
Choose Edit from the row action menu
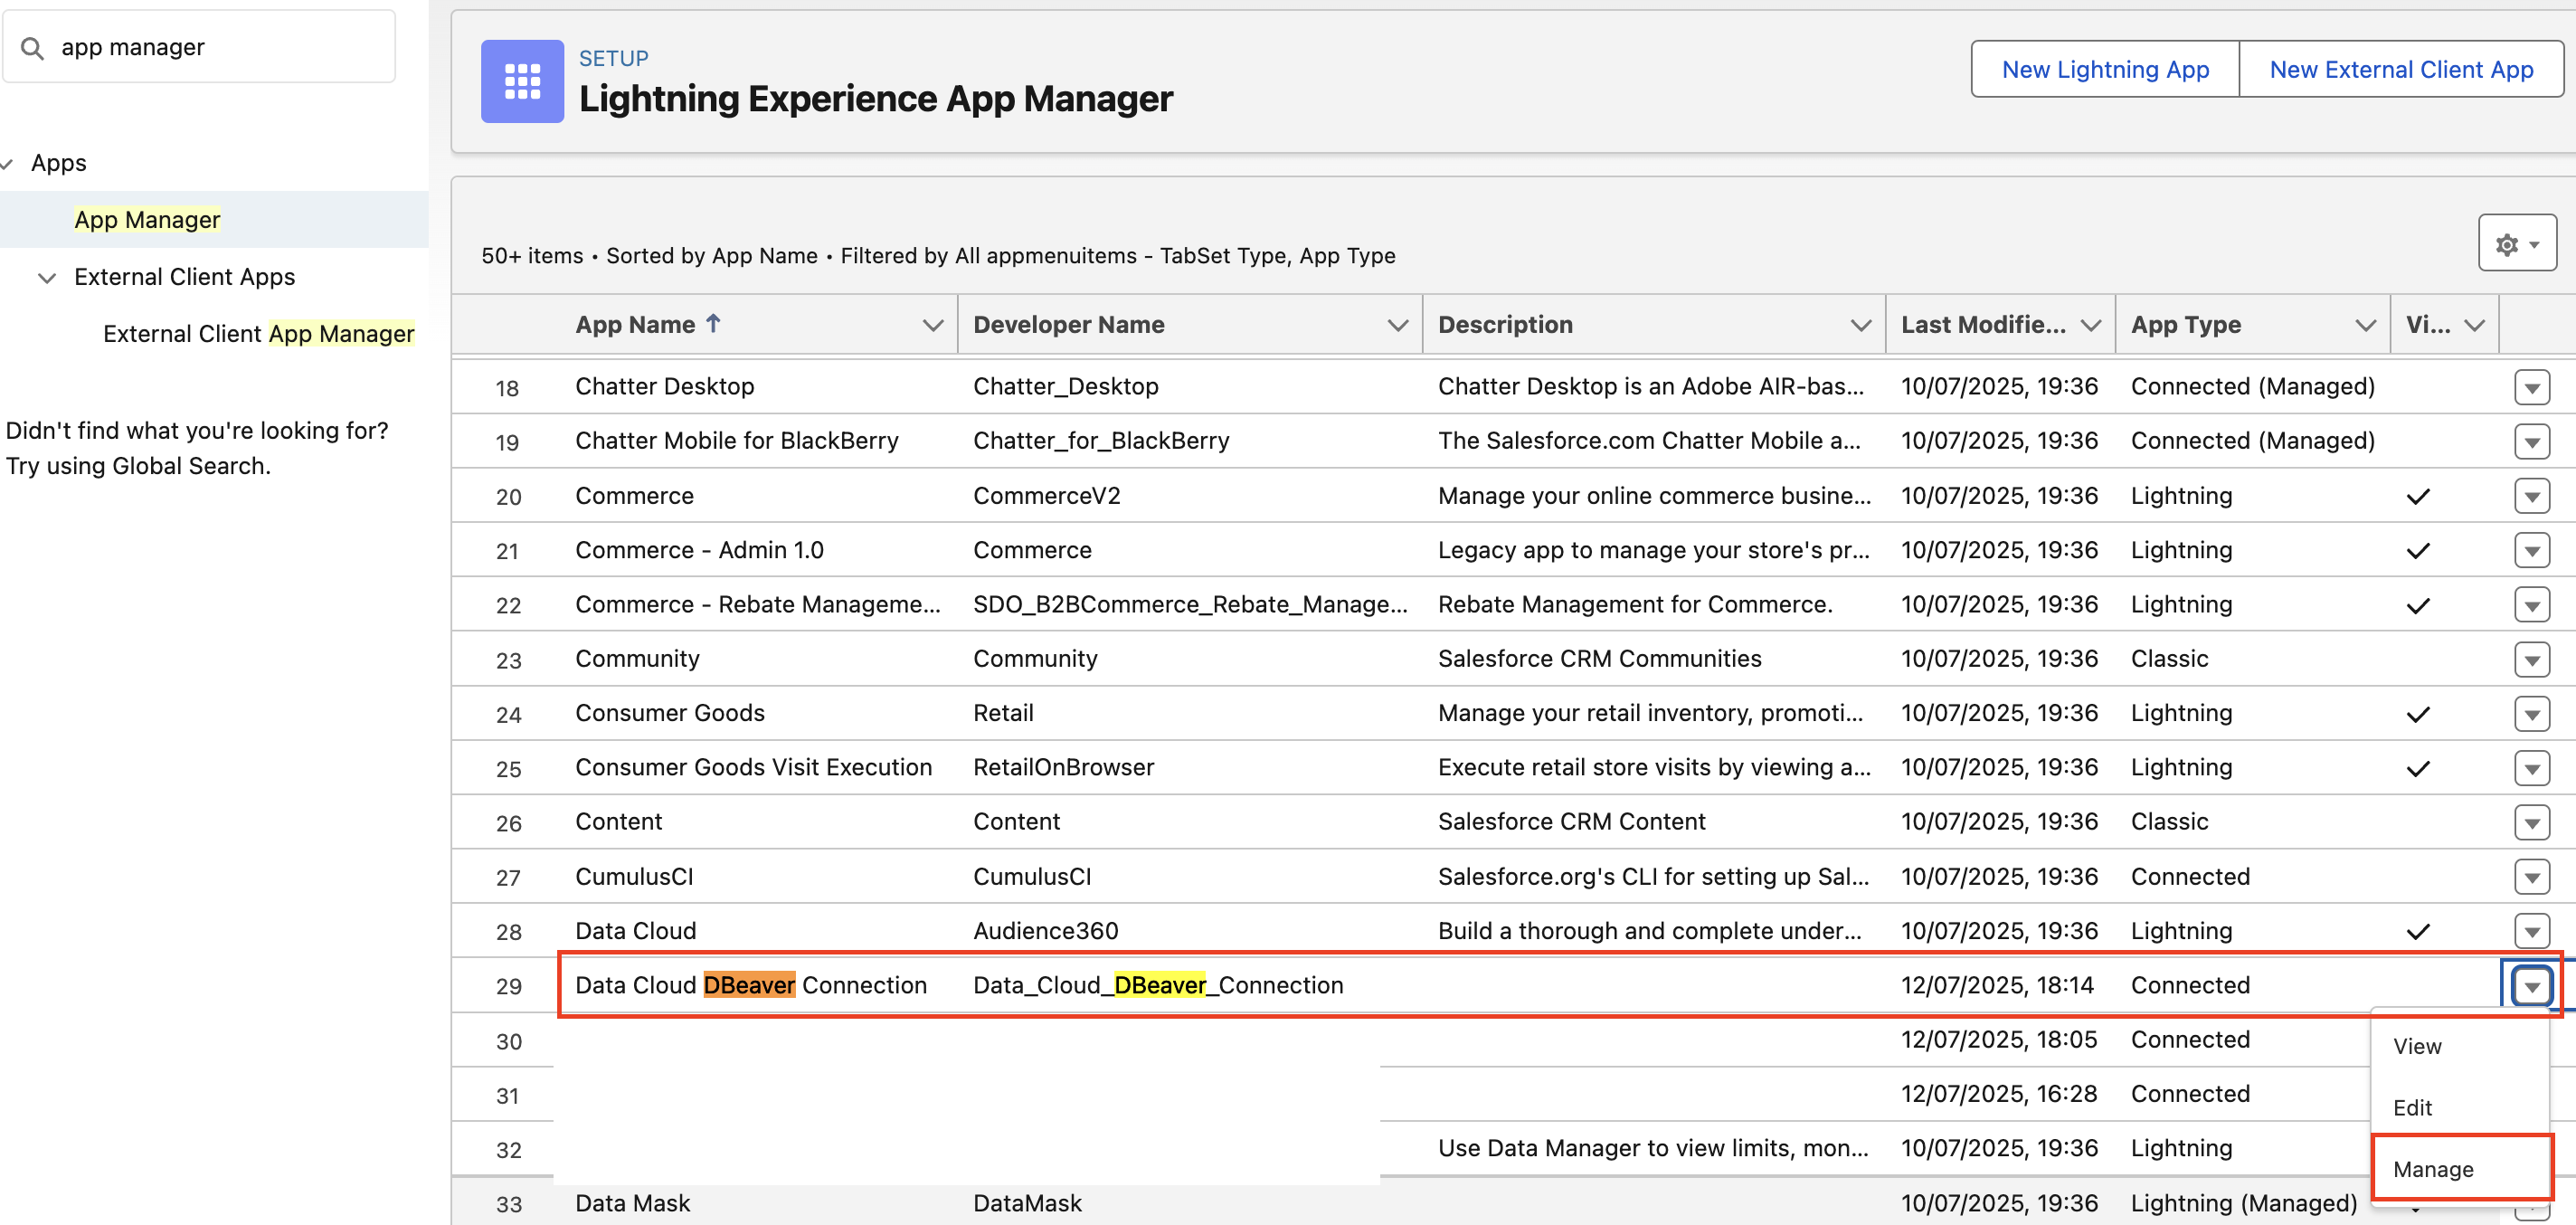coord(2412,1107)
